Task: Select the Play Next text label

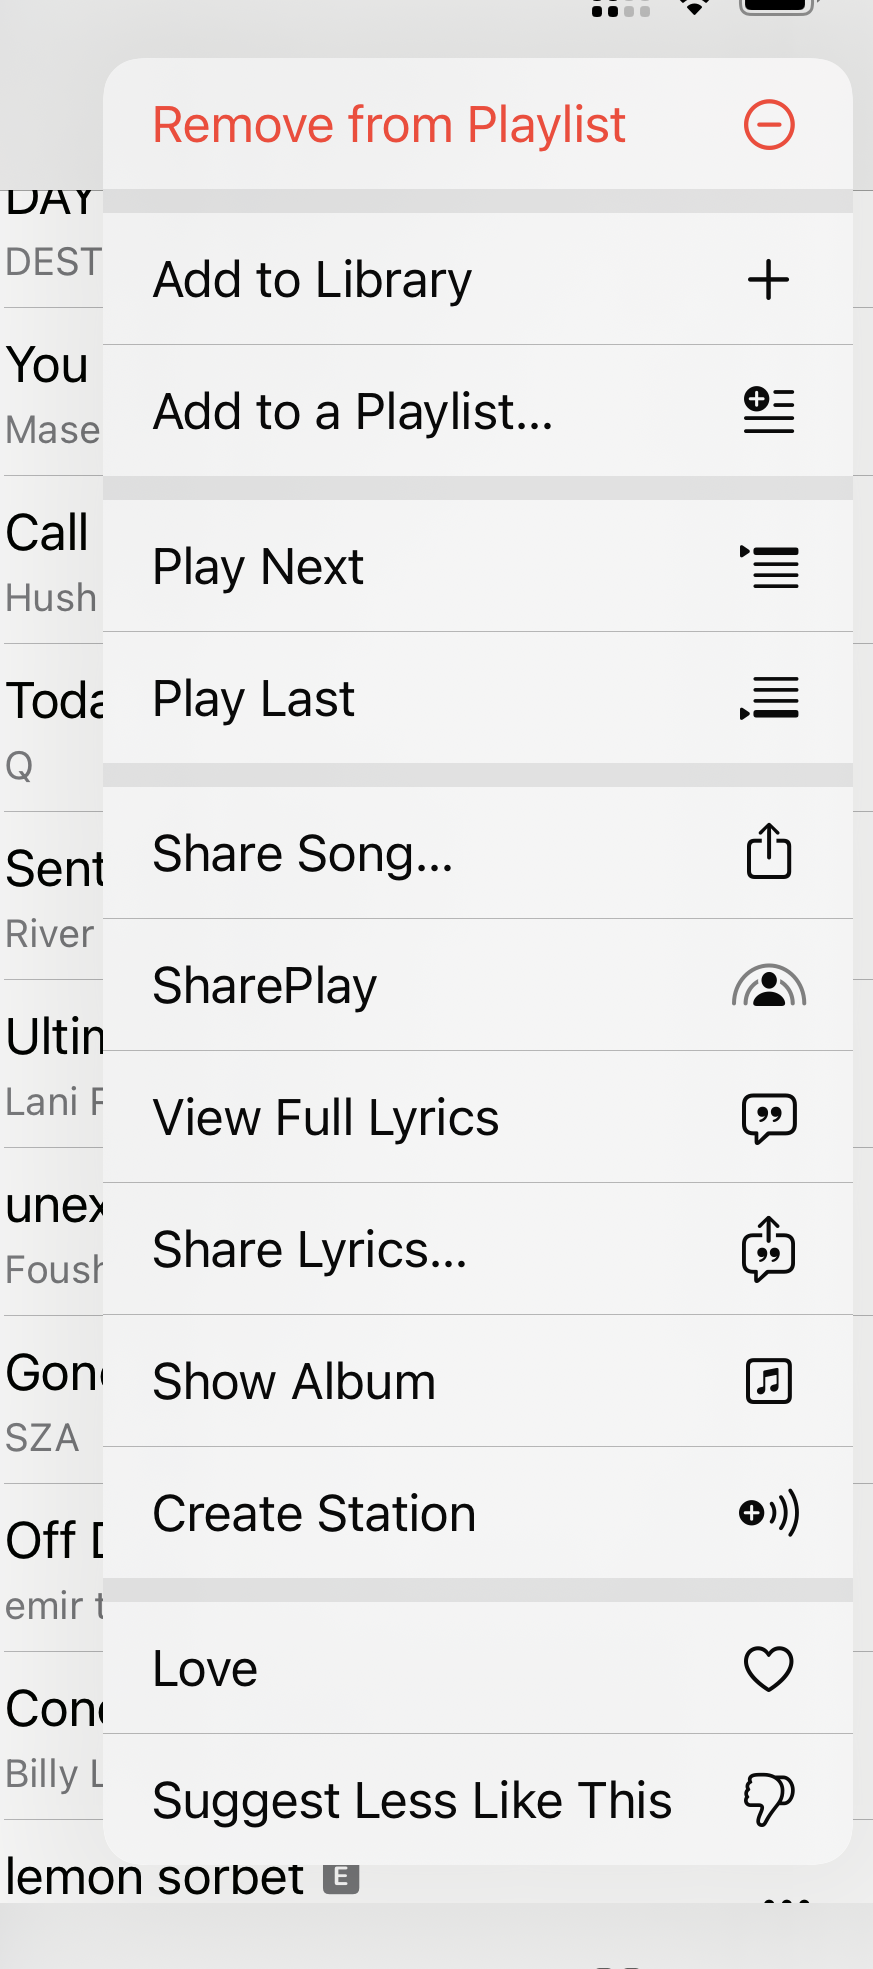Action: (x=258, y=567)
